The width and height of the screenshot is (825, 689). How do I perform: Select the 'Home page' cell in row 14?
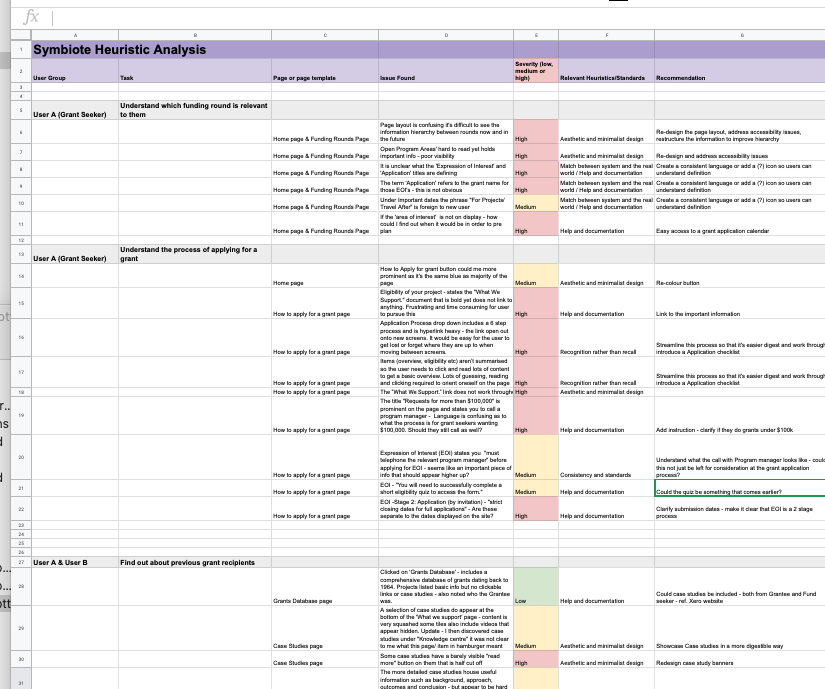tap(325, 276)
